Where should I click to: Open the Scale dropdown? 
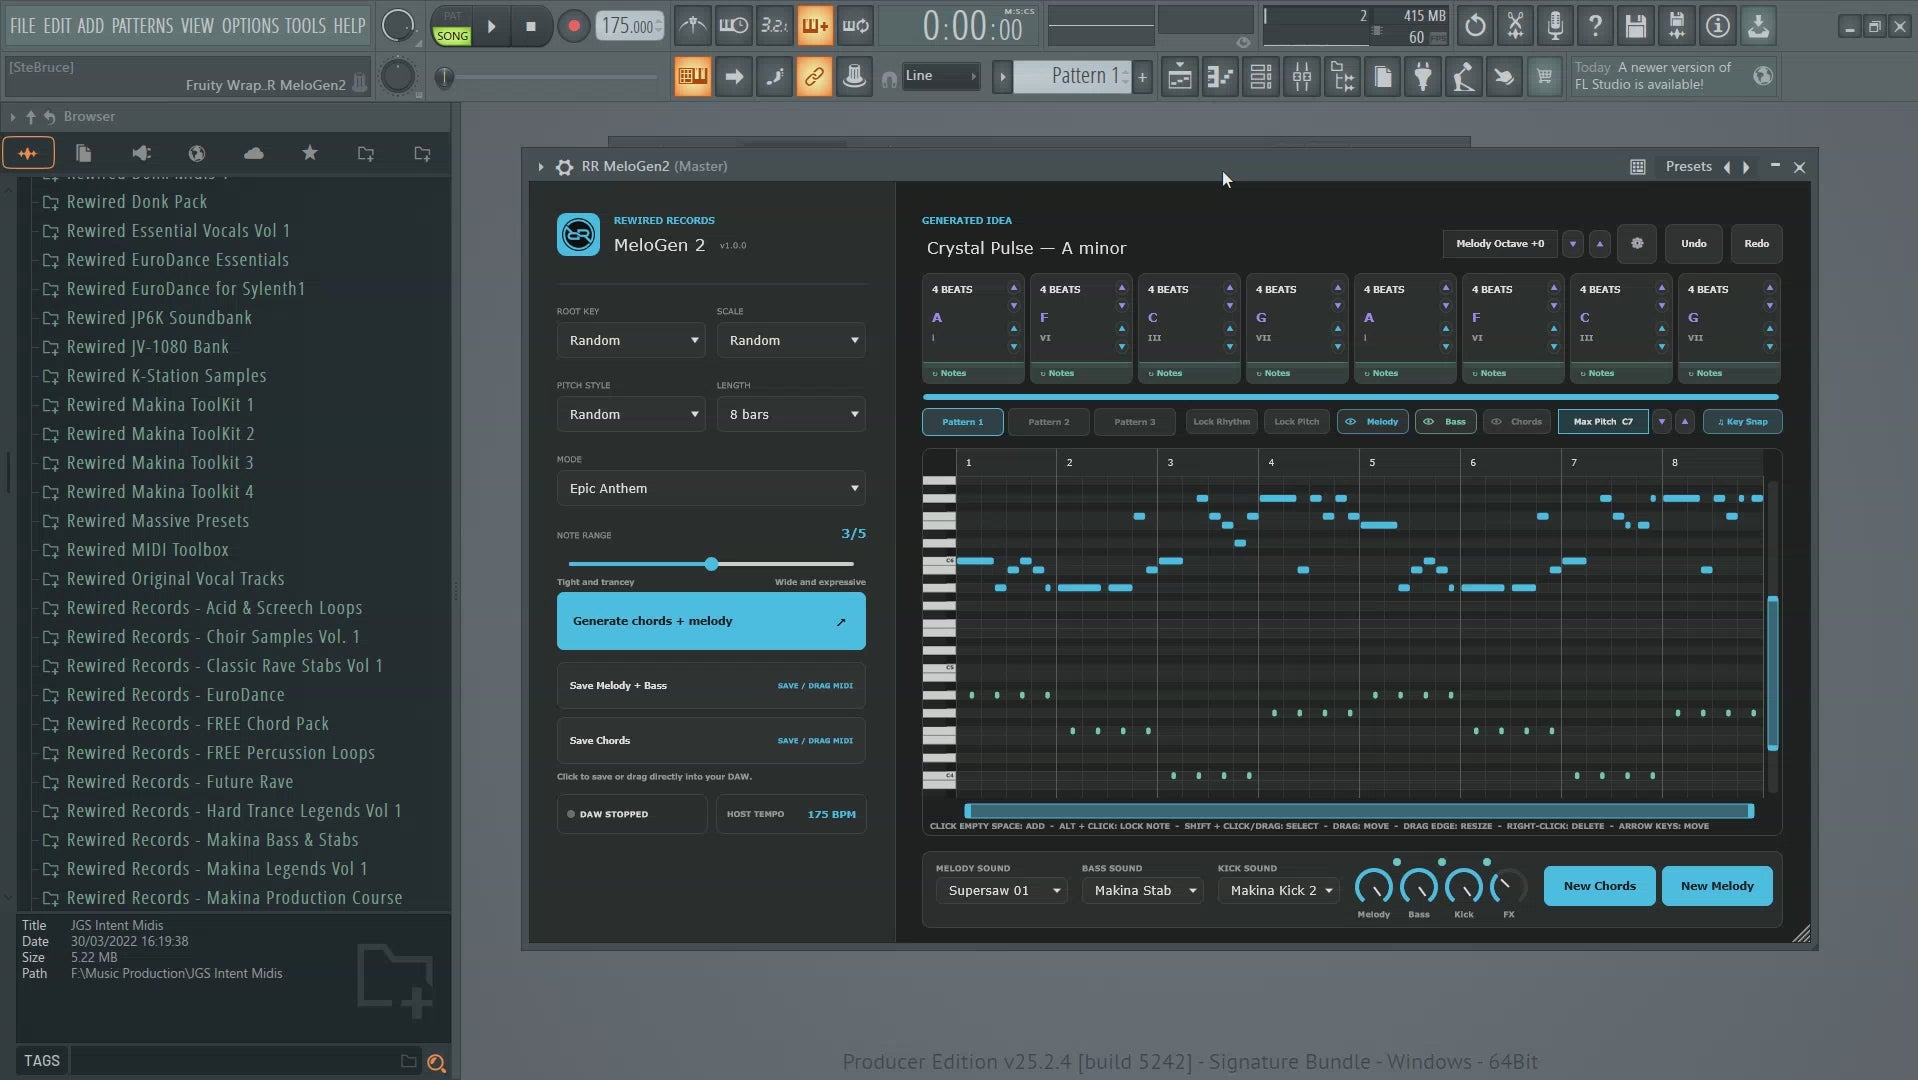coord(791,341)
